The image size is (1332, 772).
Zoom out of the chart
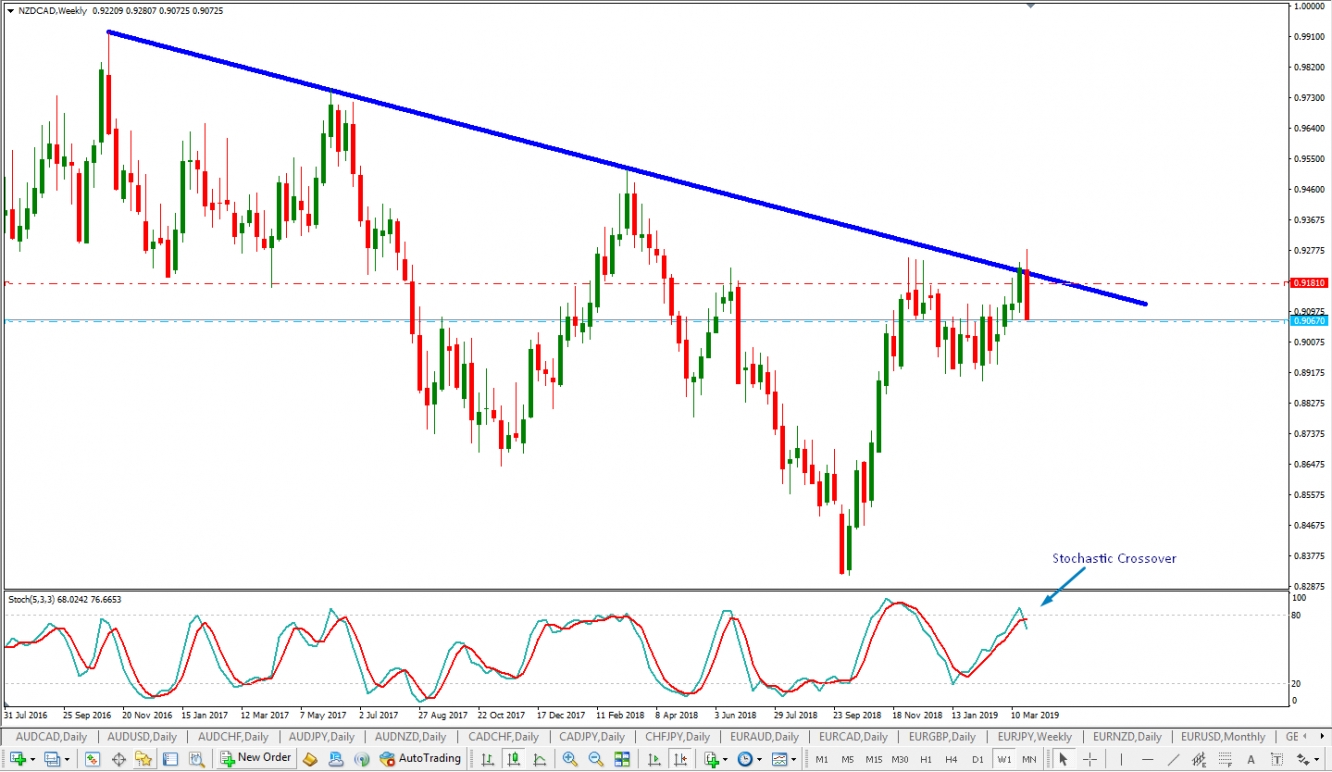coord(596,759)
